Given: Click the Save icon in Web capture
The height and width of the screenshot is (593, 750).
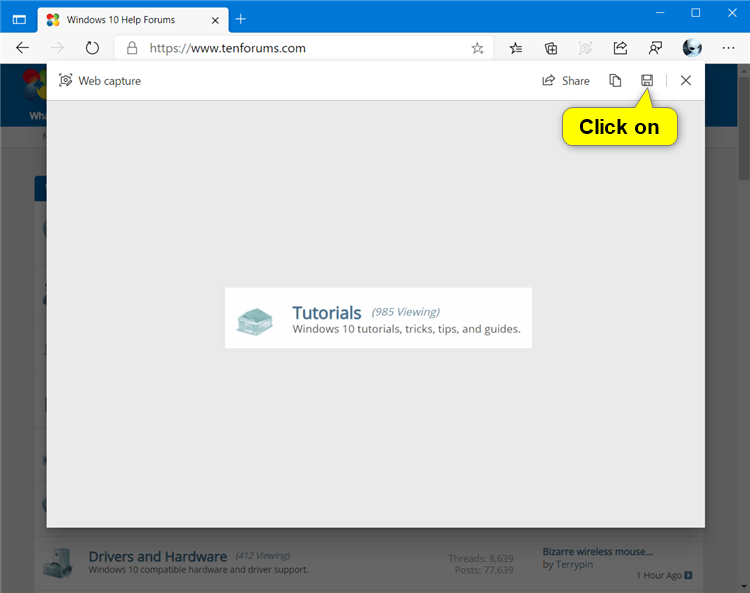Looking at the screenshot, I should click(x=647, y=80).
